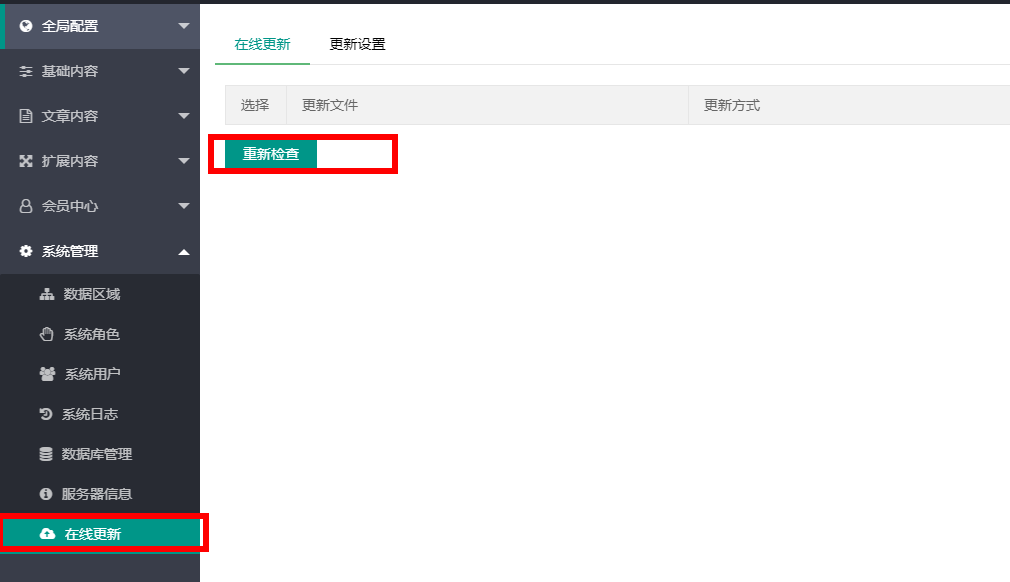Image resolution: width=1010 pixels, height=582 pixels.
Task: Open the 系统用户 submenu item
Action: (x=100, y=374)
